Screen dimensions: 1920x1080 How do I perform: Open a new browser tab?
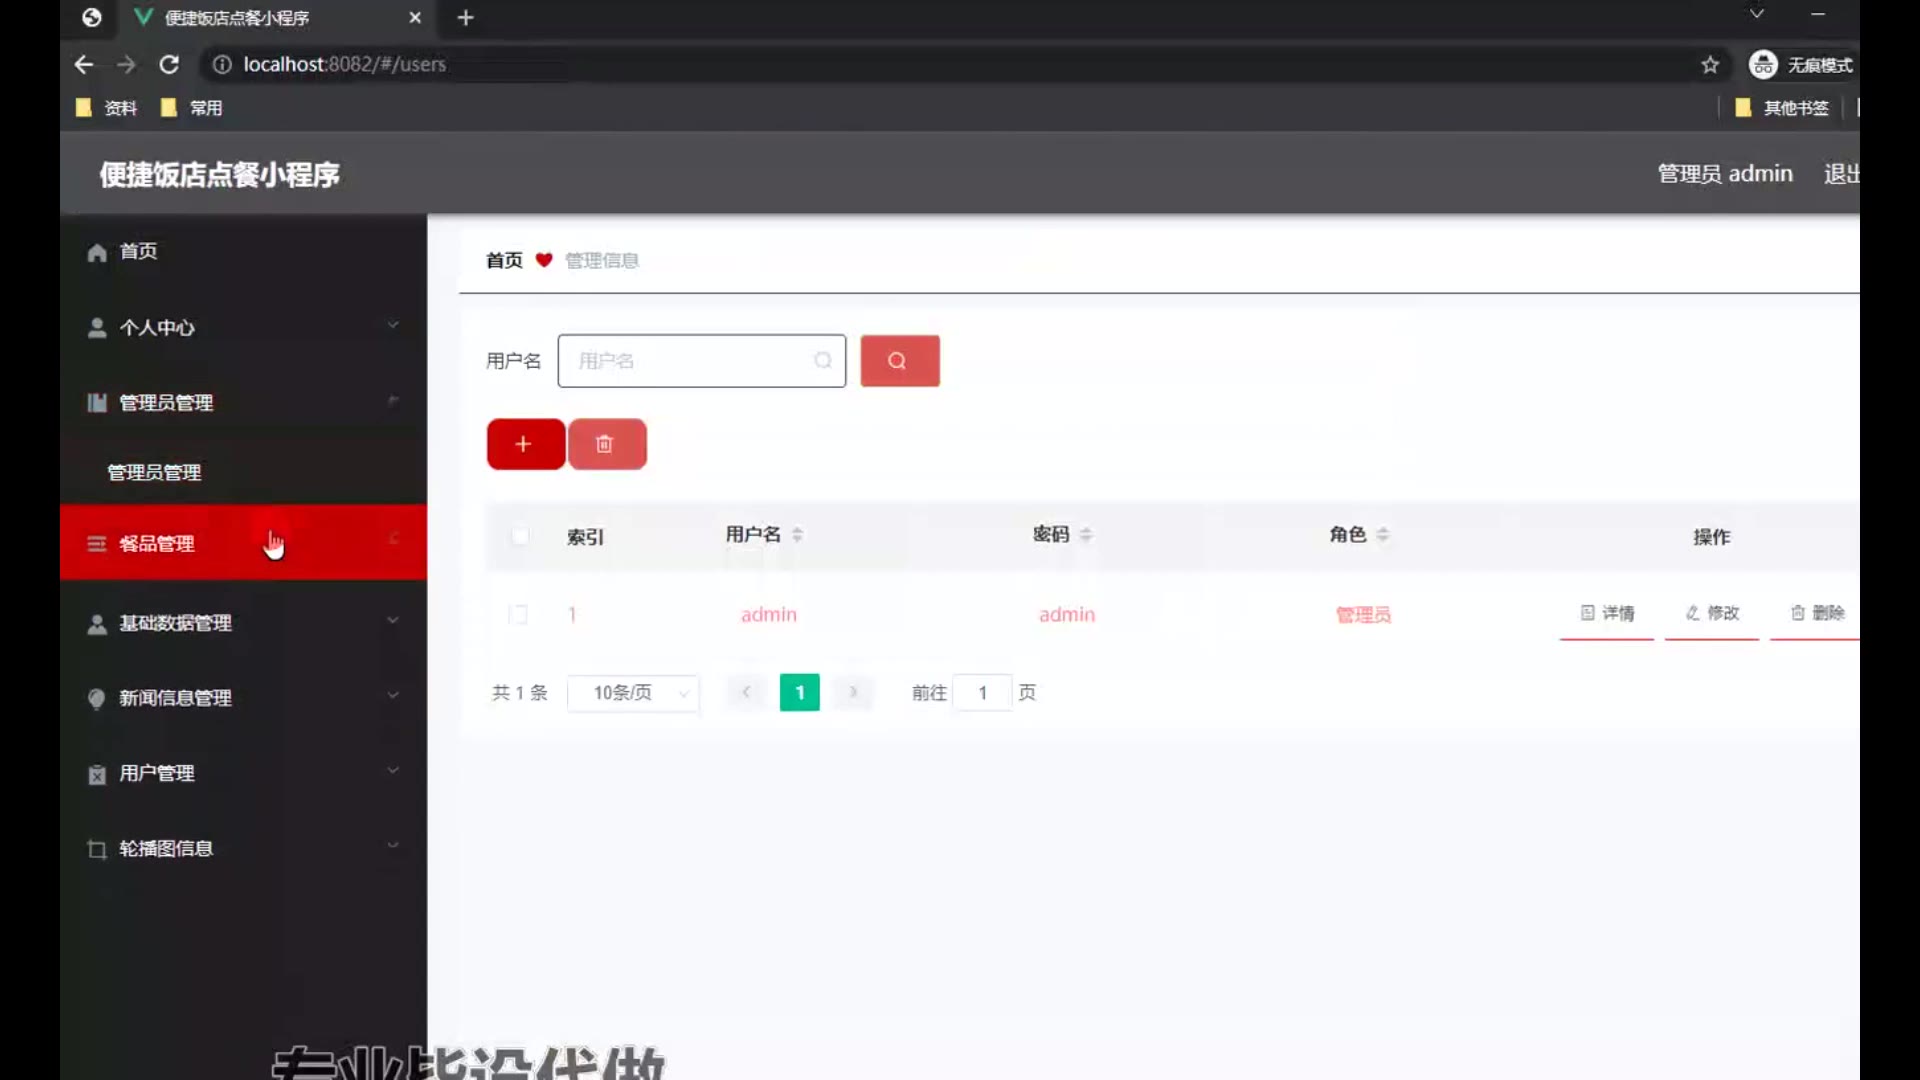point(465,17)
